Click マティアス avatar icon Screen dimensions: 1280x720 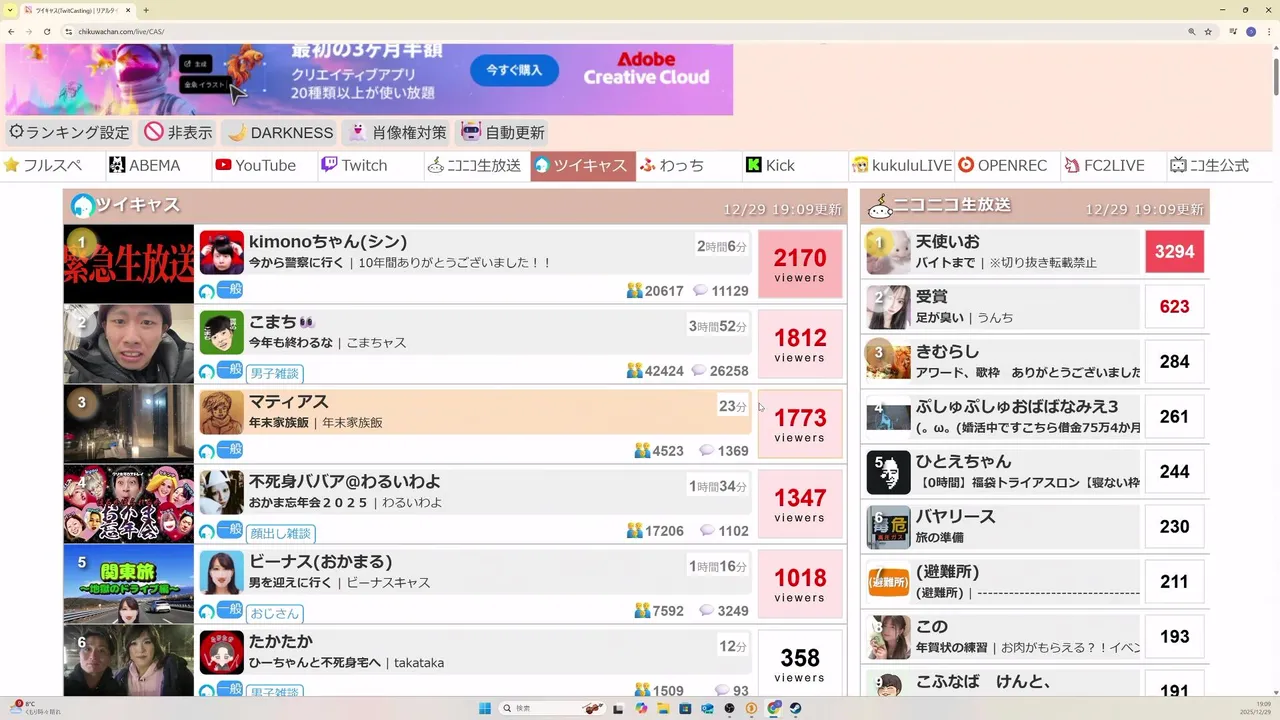coord(221,412)
